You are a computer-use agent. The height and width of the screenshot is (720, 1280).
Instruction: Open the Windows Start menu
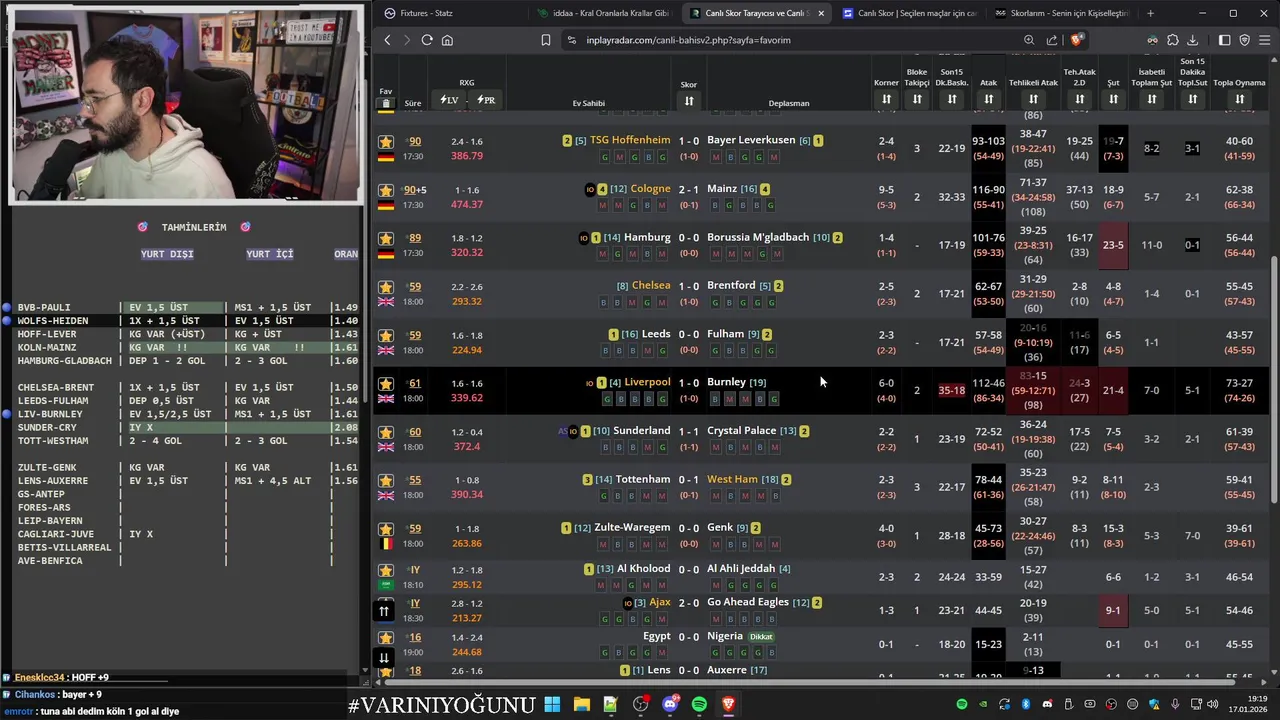coord(552,704)
